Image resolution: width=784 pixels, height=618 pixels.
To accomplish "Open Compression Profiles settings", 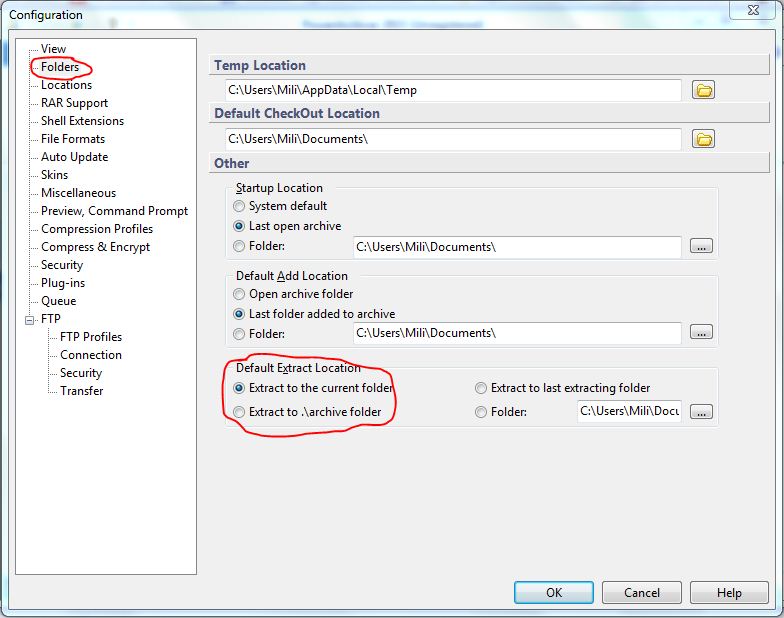I will pos(97,229).
